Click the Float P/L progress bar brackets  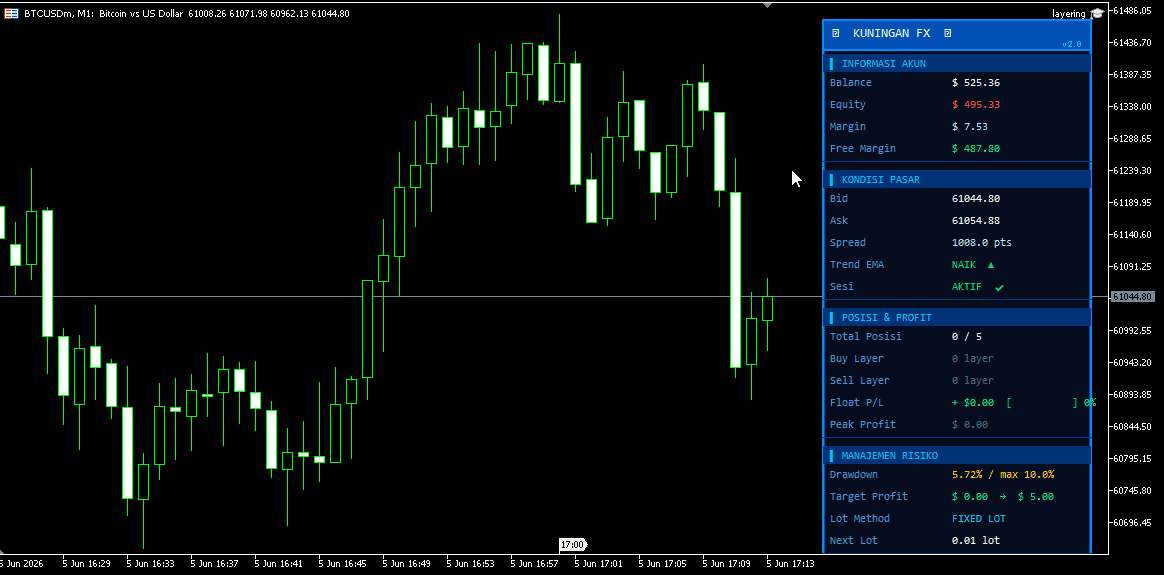[x=1042, y=403]
